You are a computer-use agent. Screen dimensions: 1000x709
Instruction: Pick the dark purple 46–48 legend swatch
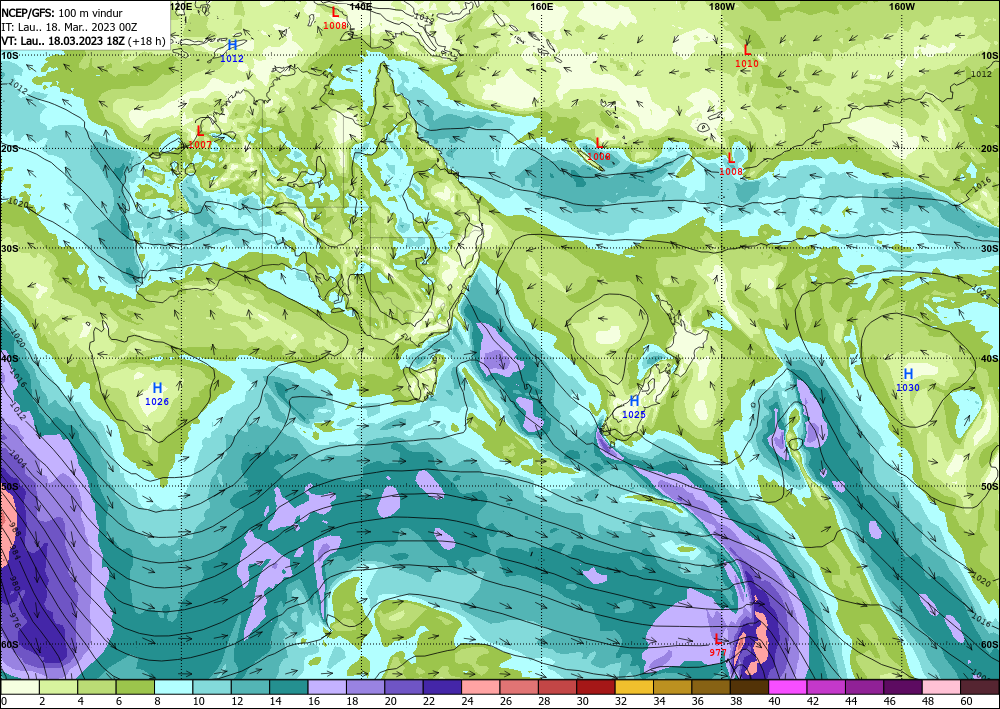click(x=903, y=687)
